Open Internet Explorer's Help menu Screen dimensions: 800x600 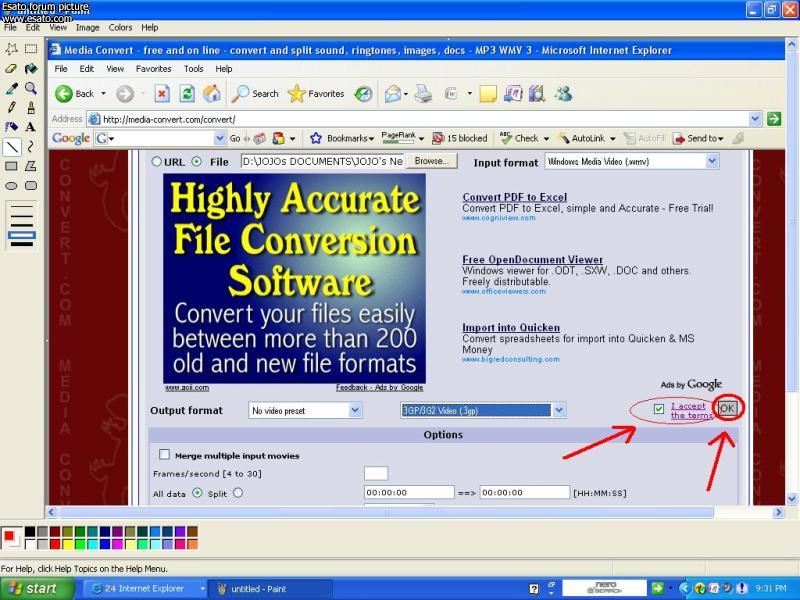pyautogui.click(x=224, y=69)
